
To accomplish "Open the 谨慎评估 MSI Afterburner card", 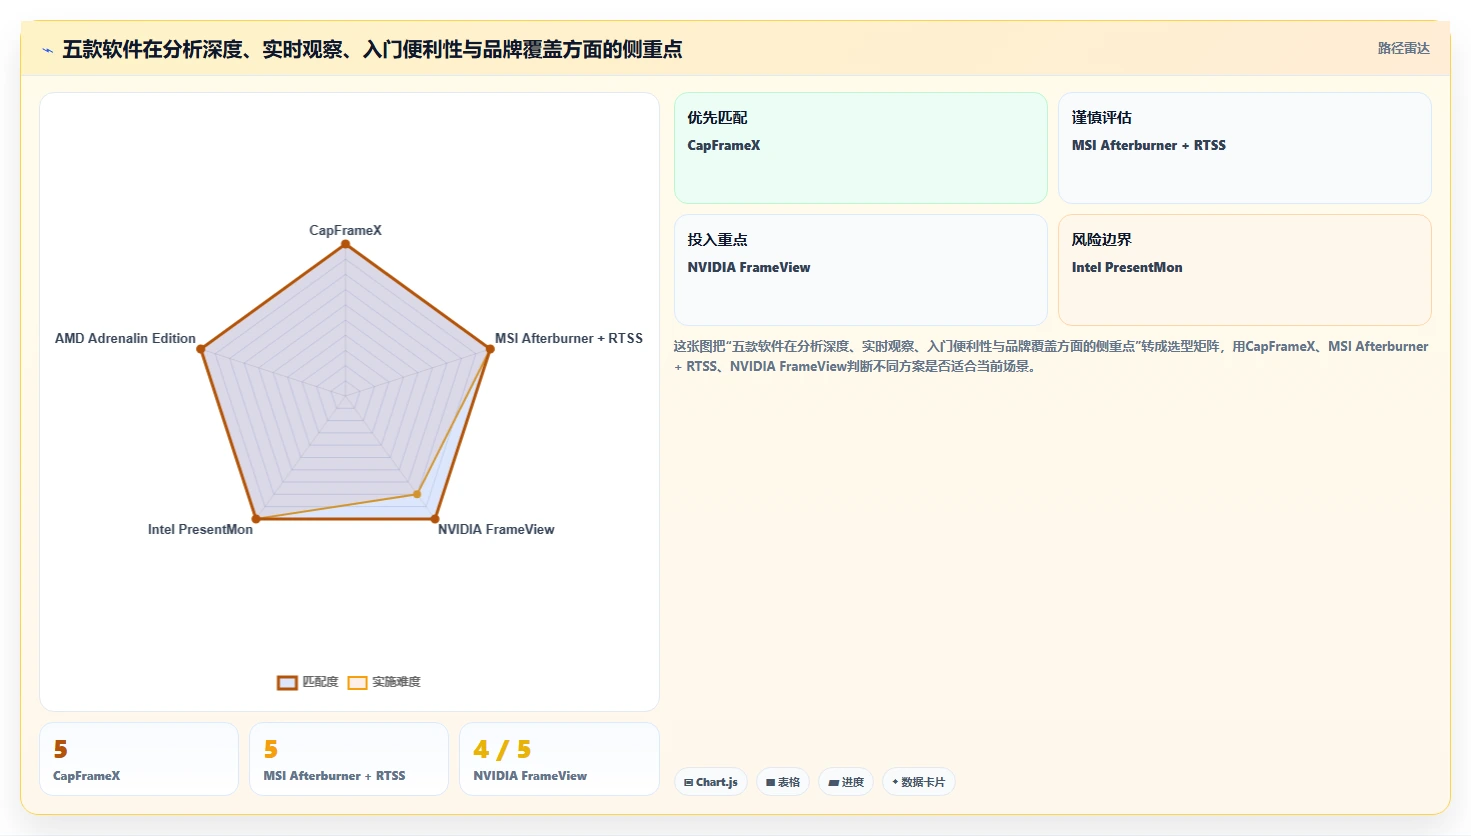I will (1245, 148).
